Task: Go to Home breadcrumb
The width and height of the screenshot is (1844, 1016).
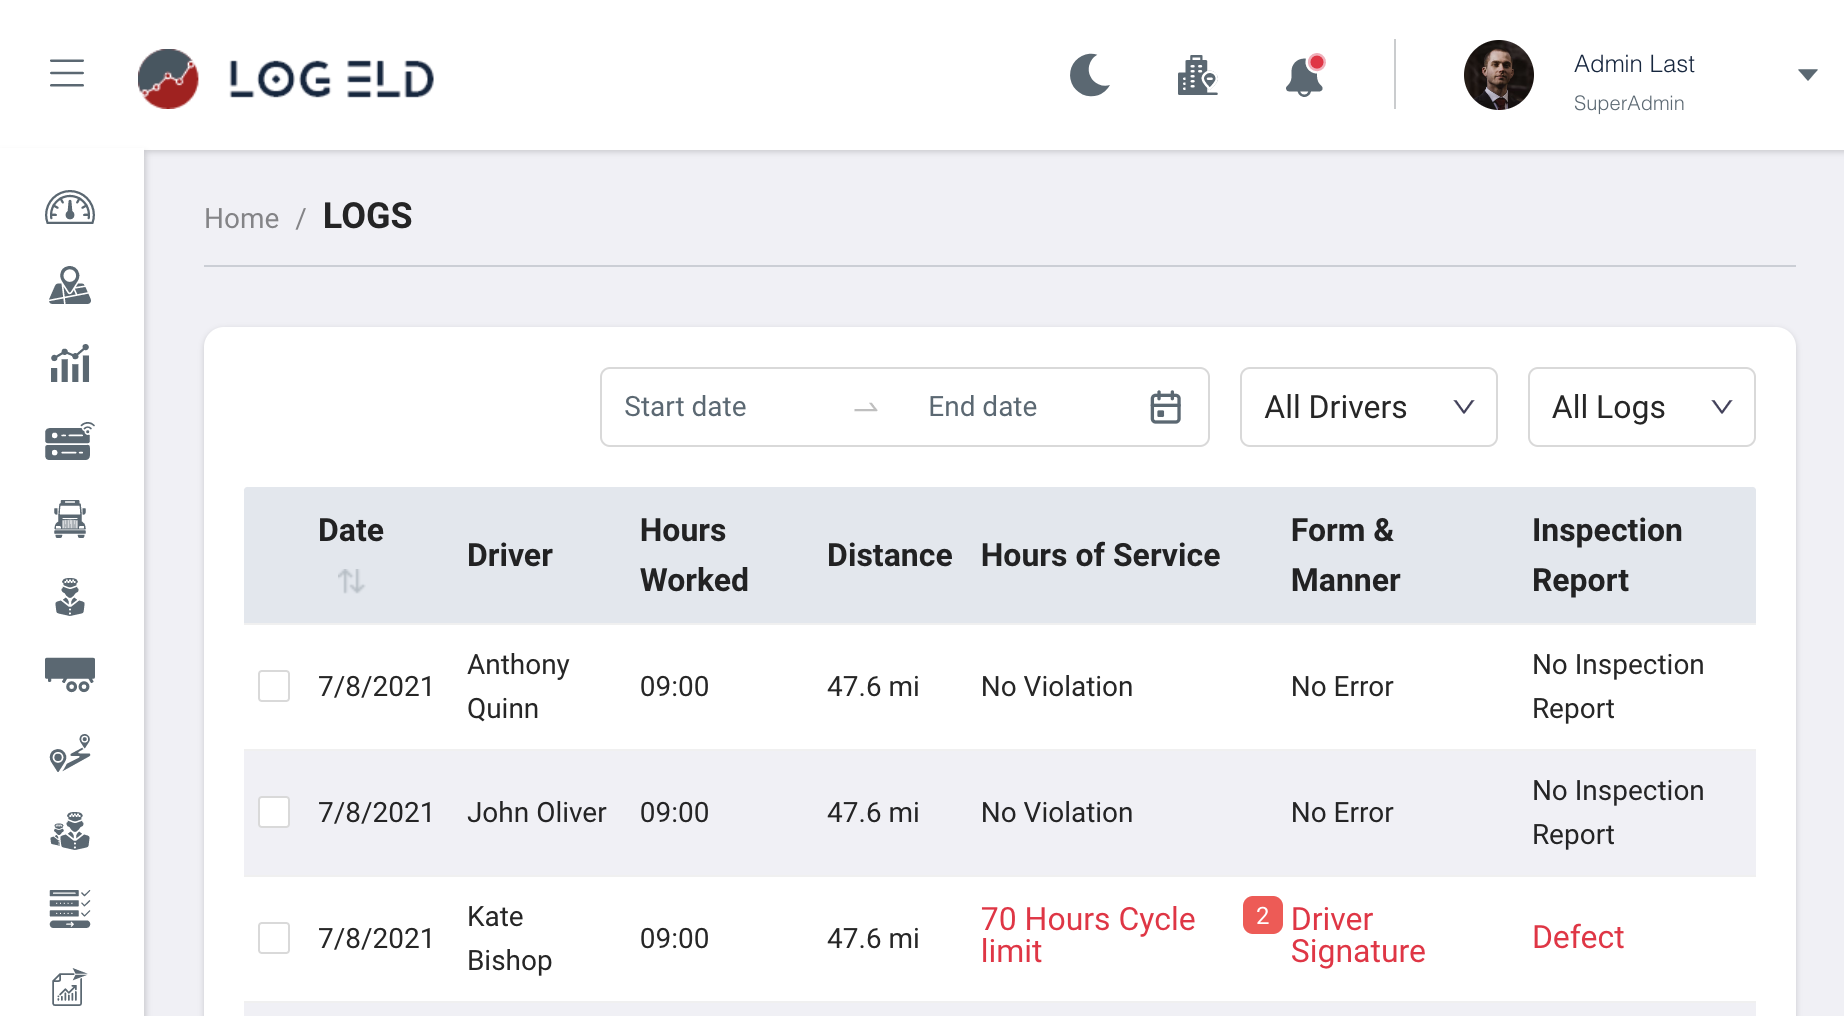Action: (241, 218)
